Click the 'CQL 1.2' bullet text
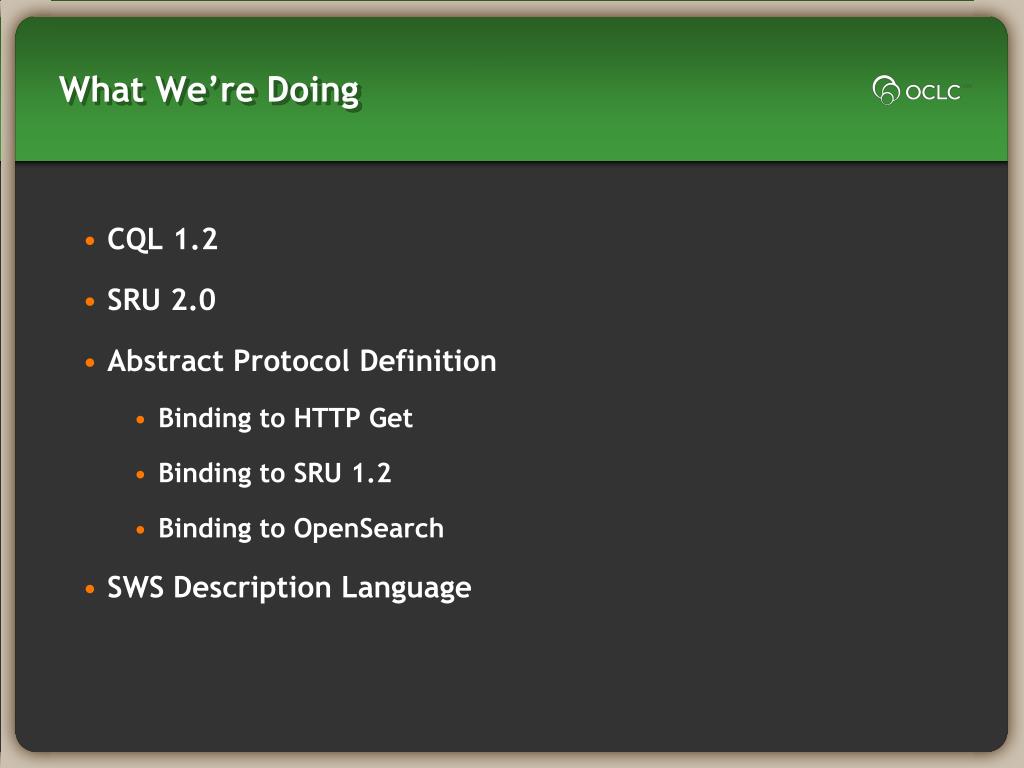 (162, 239)
